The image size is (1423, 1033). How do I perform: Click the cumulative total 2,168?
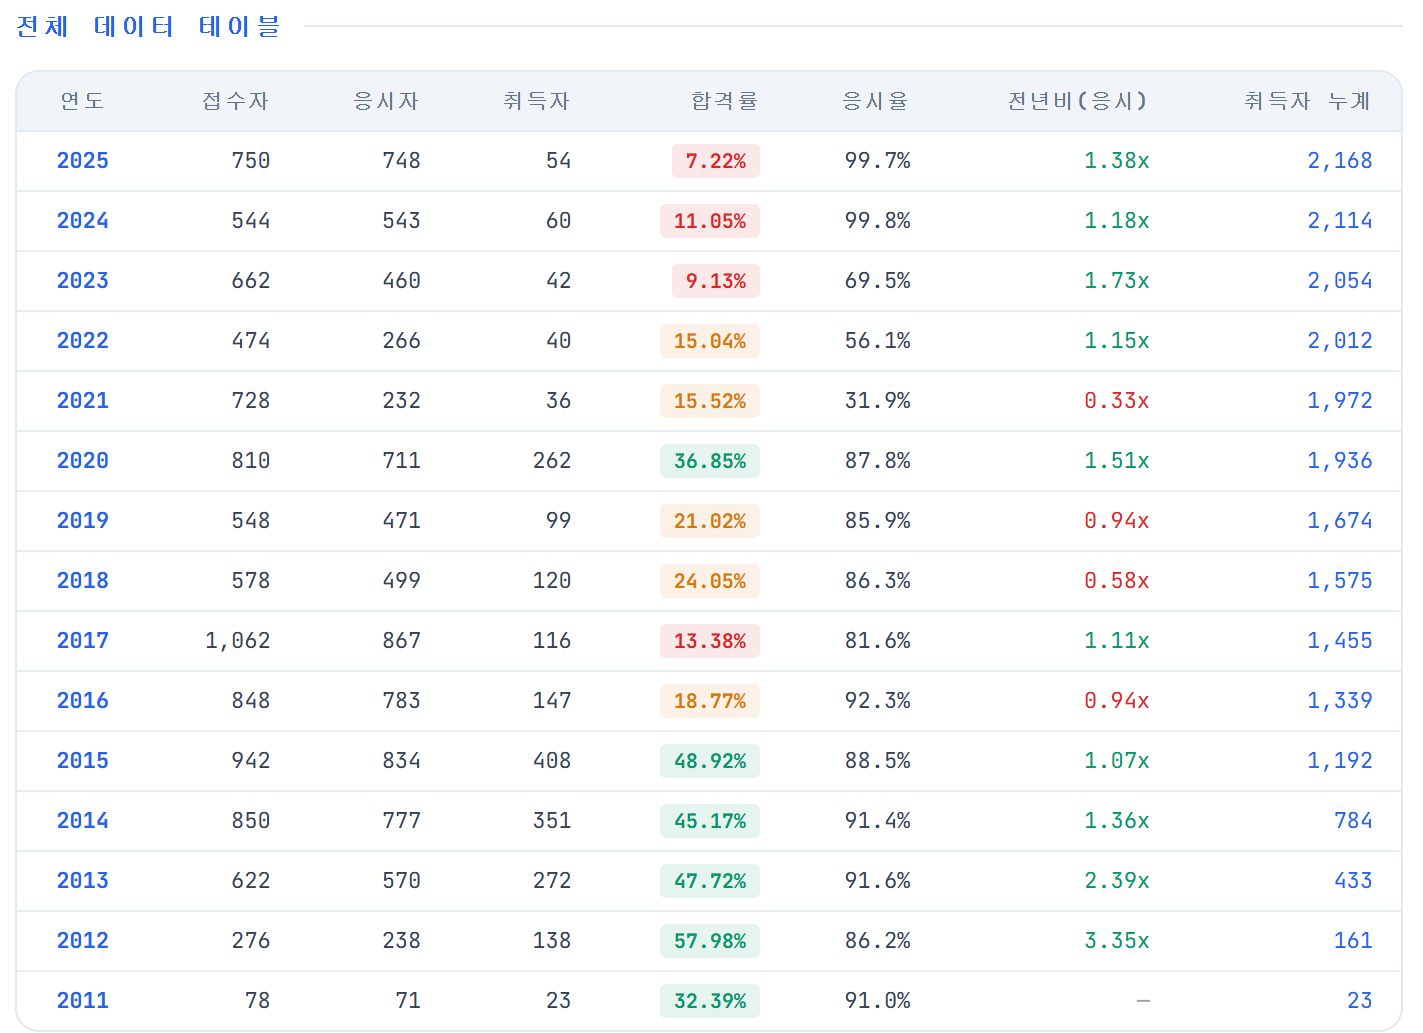tap(1340, 161)
